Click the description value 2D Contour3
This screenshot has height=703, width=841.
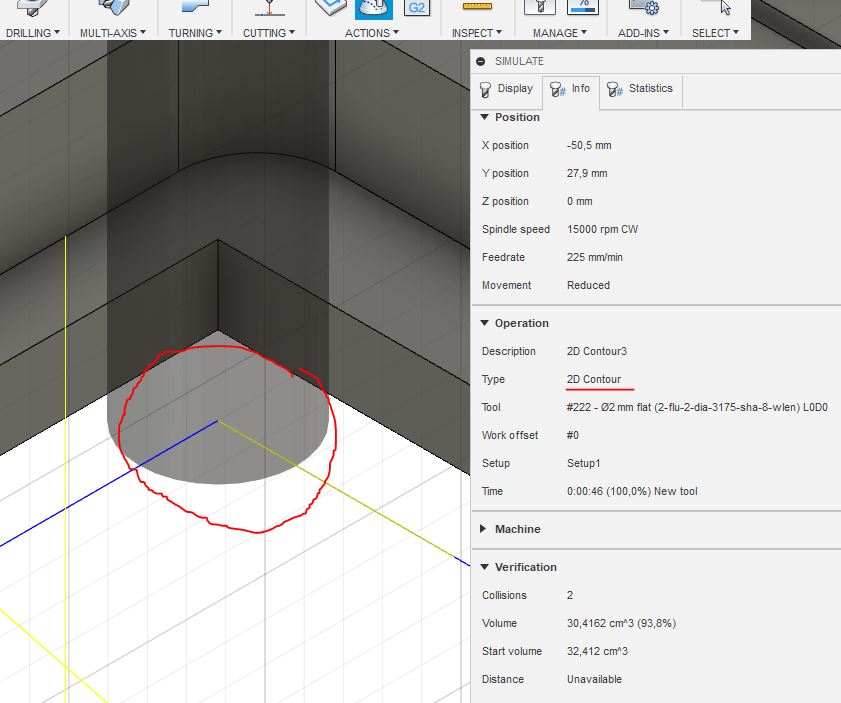click(x=596, y=351)
